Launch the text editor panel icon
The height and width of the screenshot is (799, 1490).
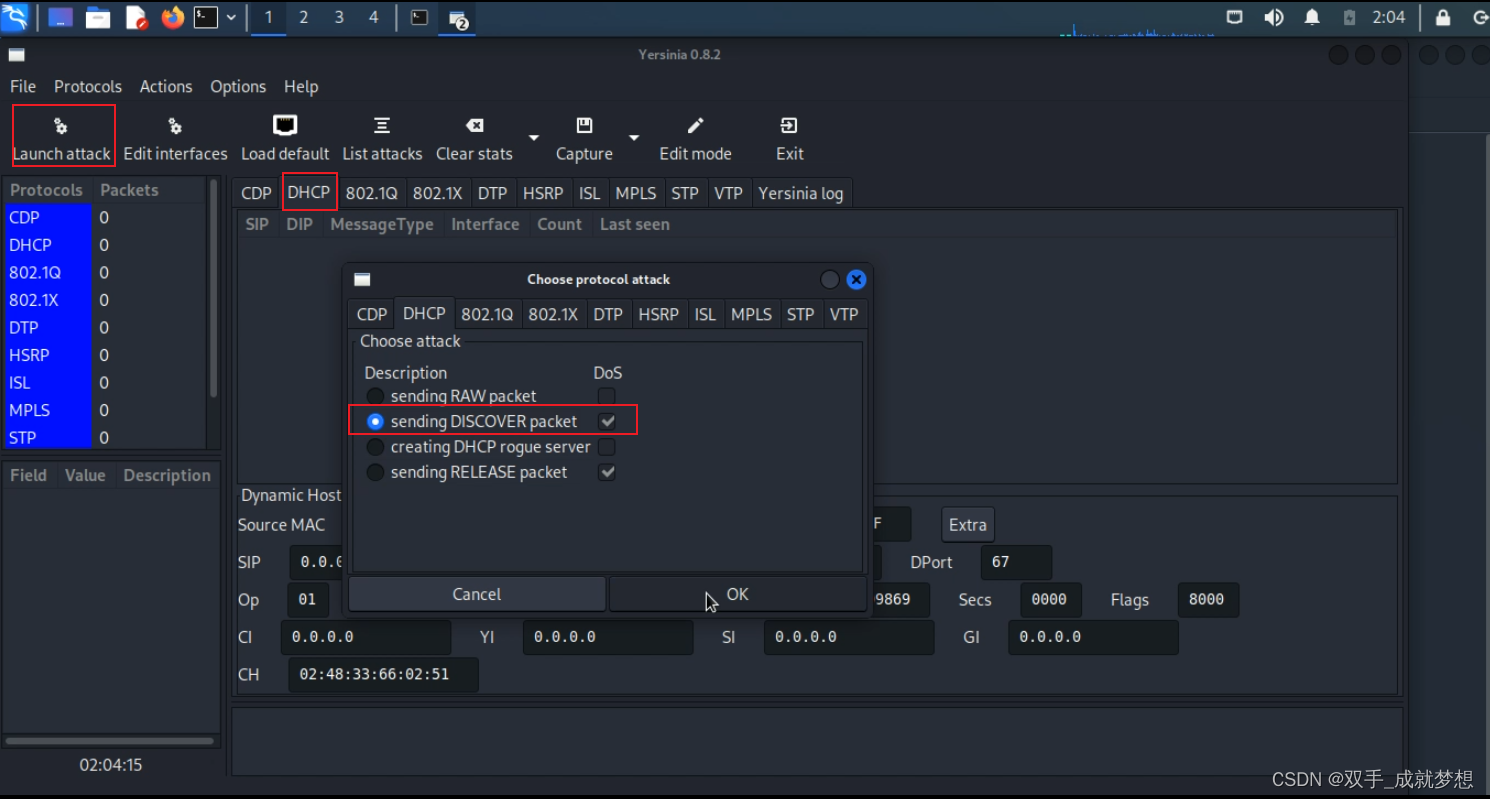coord(135,17)
